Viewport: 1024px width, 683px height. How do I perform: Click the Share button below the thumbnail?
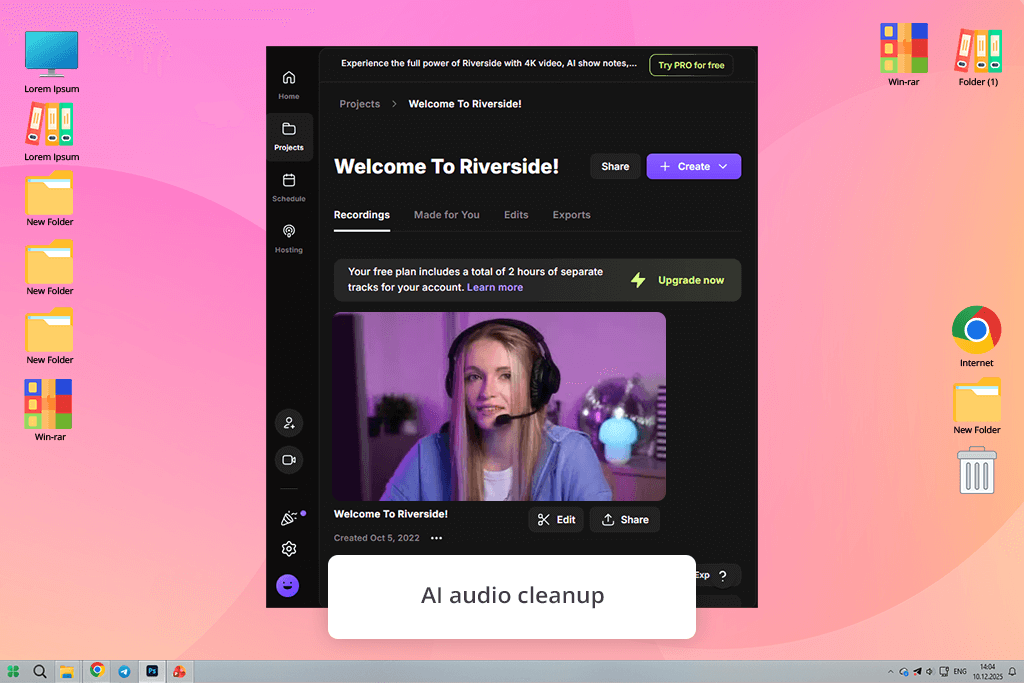[x=625, y=520]
